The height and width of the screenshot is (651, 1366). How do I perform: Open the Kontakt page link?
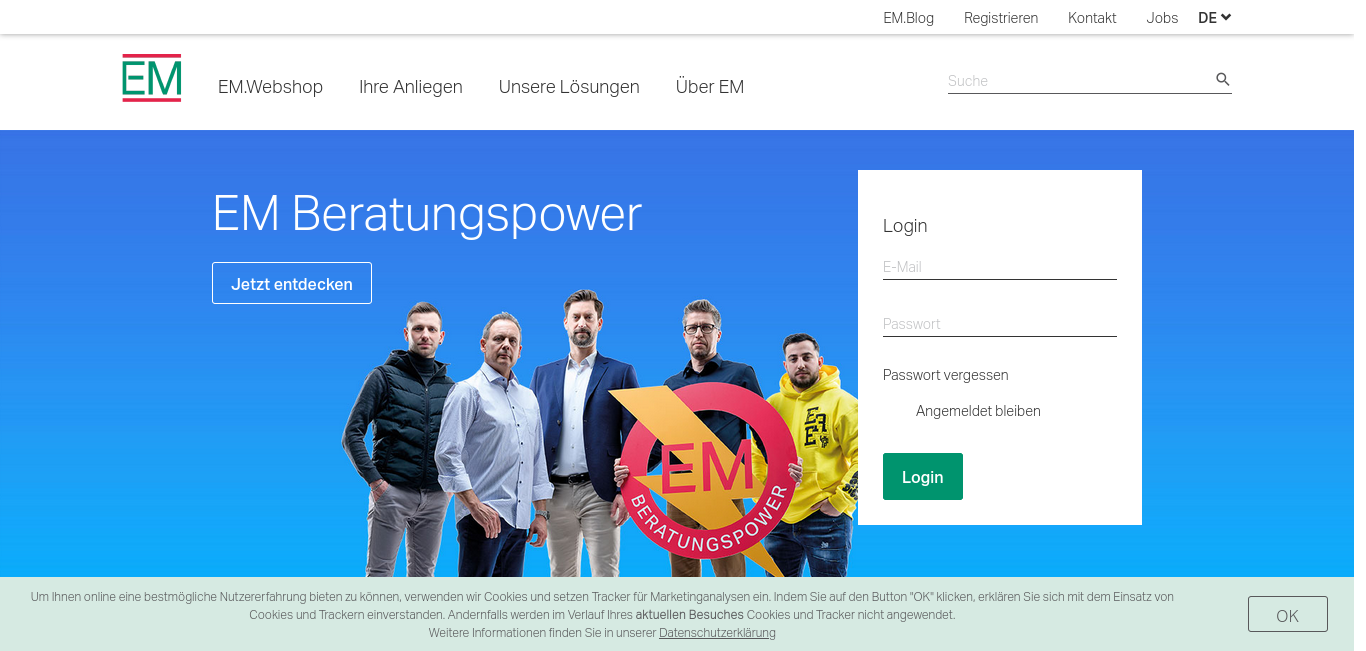1092,18
